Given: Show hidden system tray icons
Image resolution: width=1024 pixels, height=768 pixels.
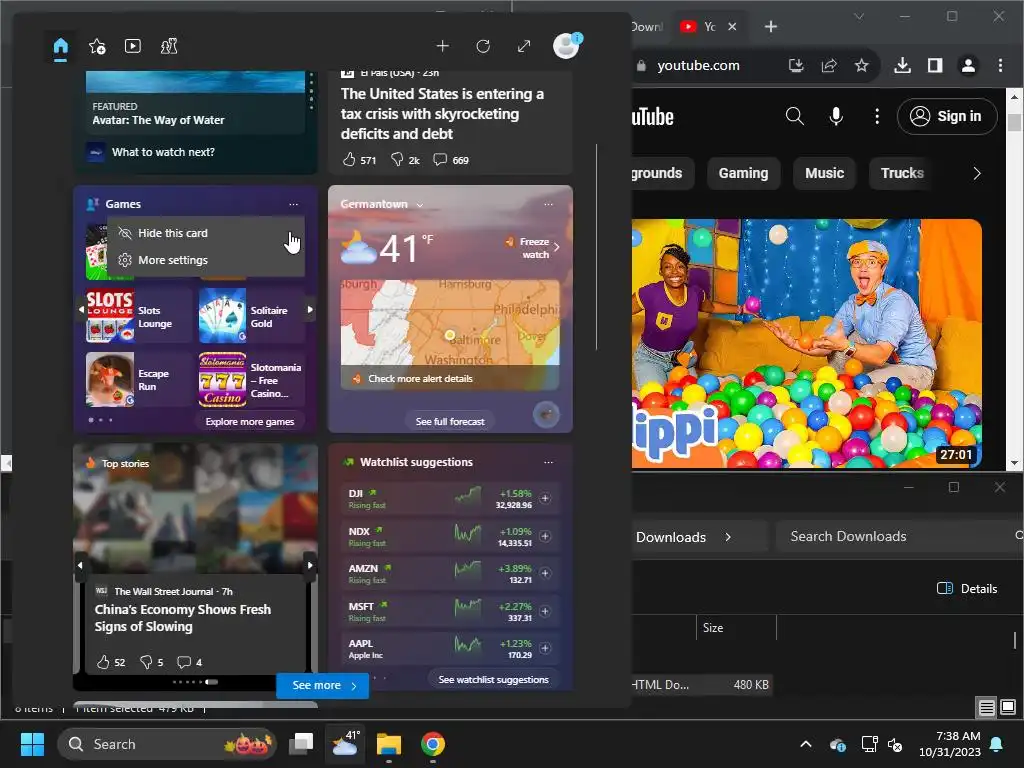Looking at the screenshot, I should (x=806, y=744).
